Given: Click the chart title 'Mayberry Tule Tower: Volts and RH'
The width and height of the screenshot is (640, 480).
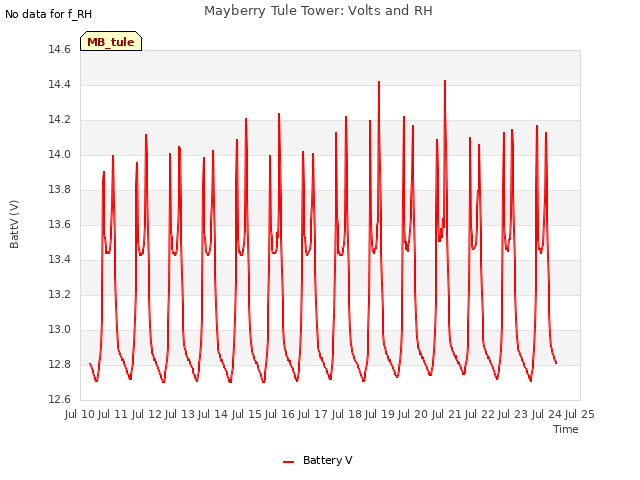Looking at the screenshot, I should tap(318, 11).
